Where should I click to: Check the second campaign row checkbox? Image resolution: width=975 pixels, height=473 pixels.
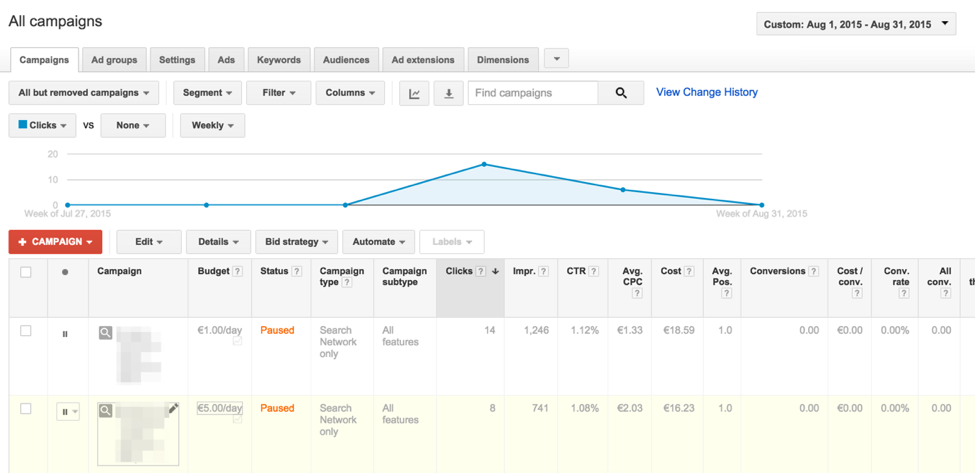click(x=26, y=409)
